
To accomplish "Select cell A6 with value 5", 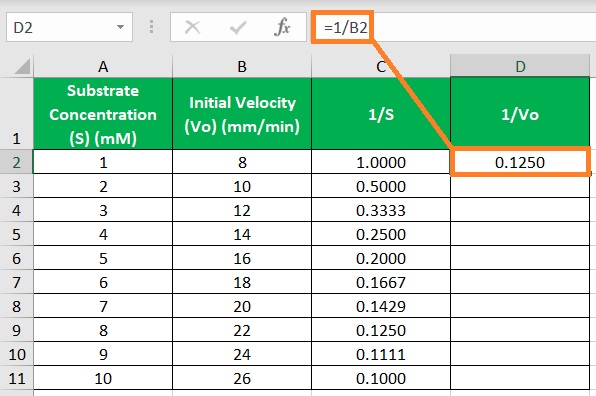I will (103, 258).
